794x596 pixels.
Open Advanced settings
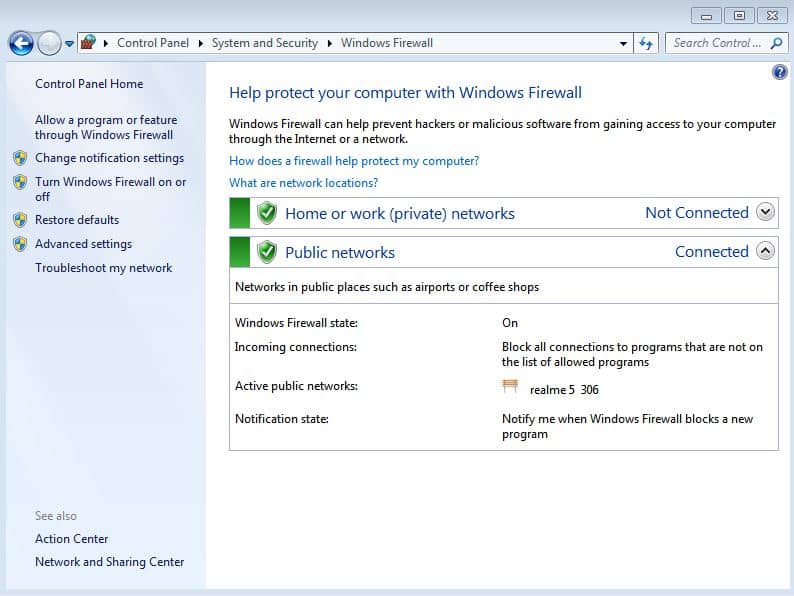click(84, 244)
